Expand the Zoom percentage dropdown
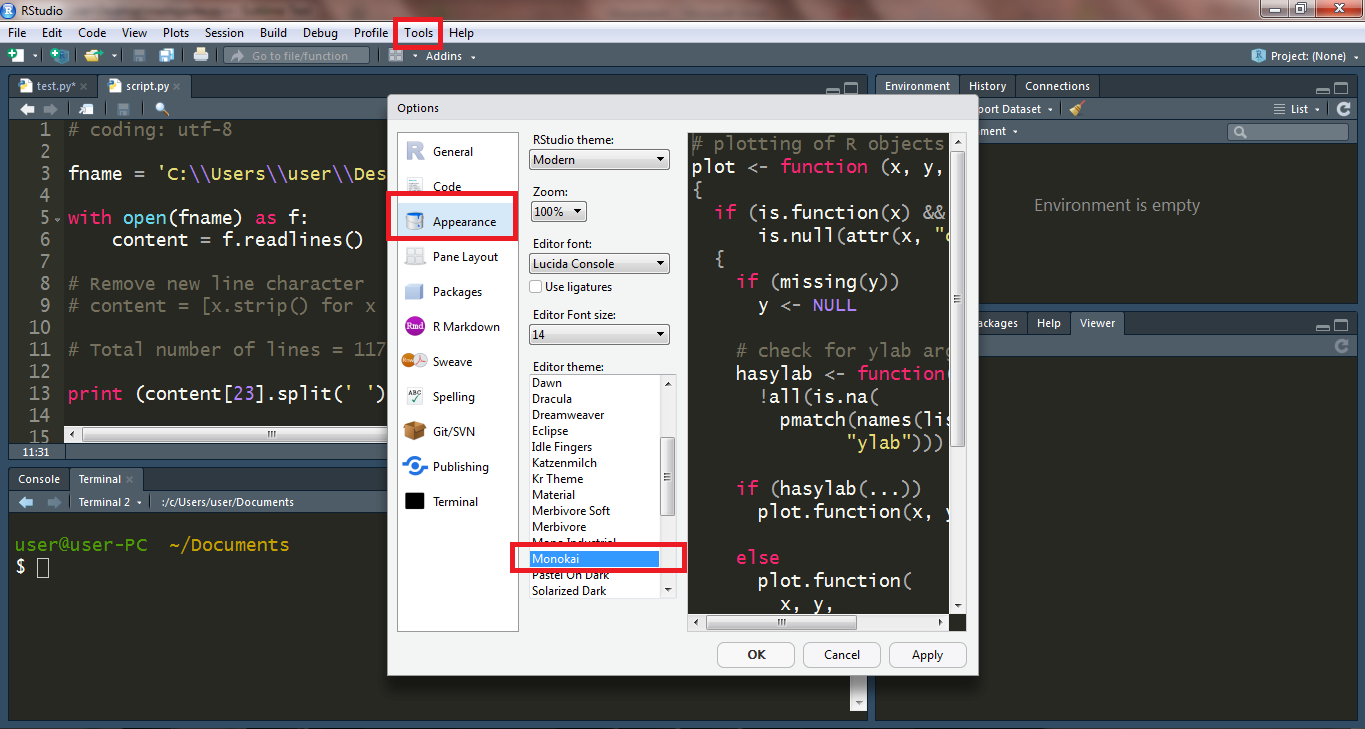The image size is (1365, 729). 558,211
